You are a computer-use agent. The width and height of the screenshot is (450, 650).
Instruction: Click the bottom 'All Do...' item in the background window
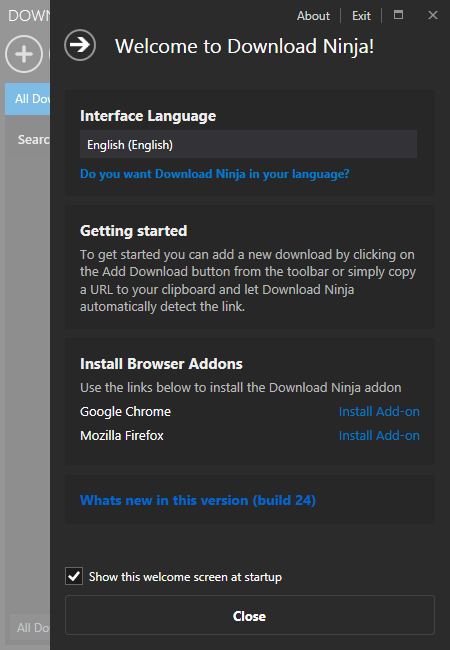click(30, 628)
